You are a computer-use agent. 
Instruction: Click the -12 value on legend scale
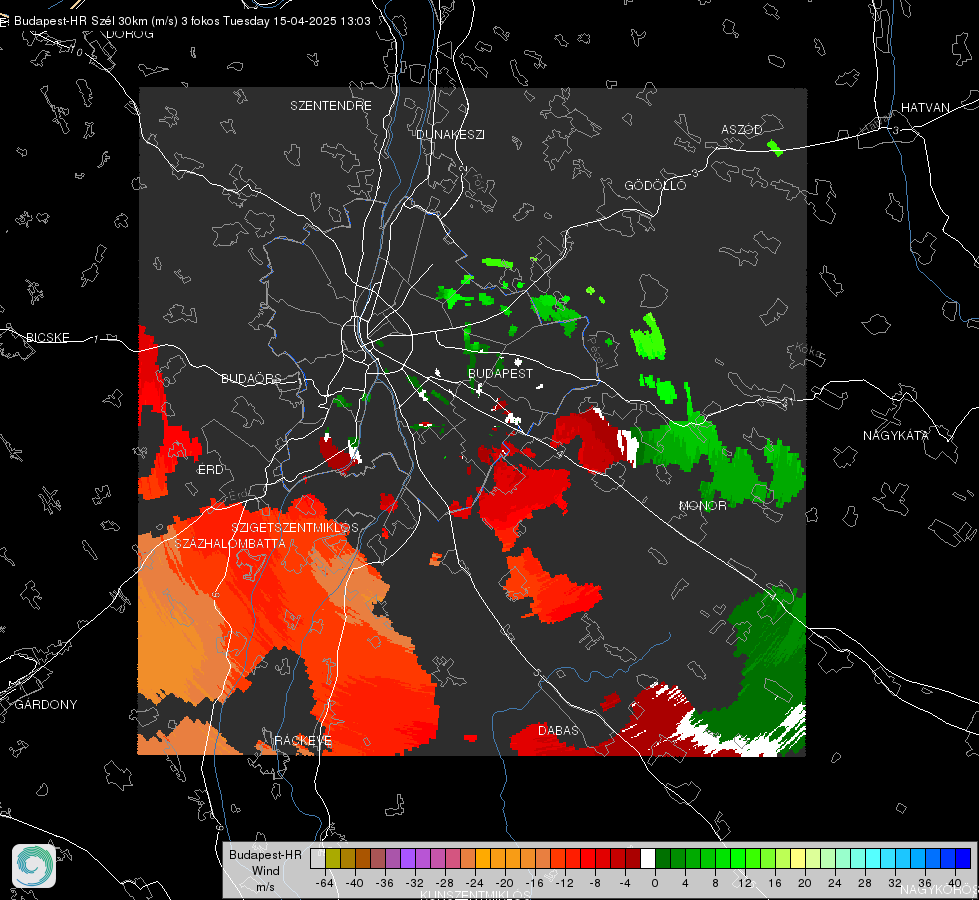point(565,883)
